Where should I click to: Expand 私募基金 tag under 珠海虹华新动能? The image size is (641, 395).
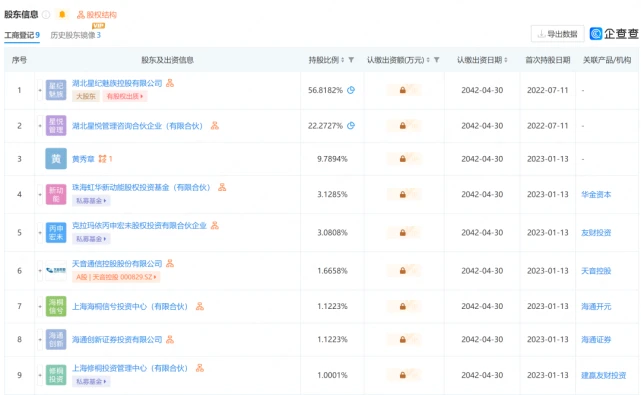click(91, 201)
